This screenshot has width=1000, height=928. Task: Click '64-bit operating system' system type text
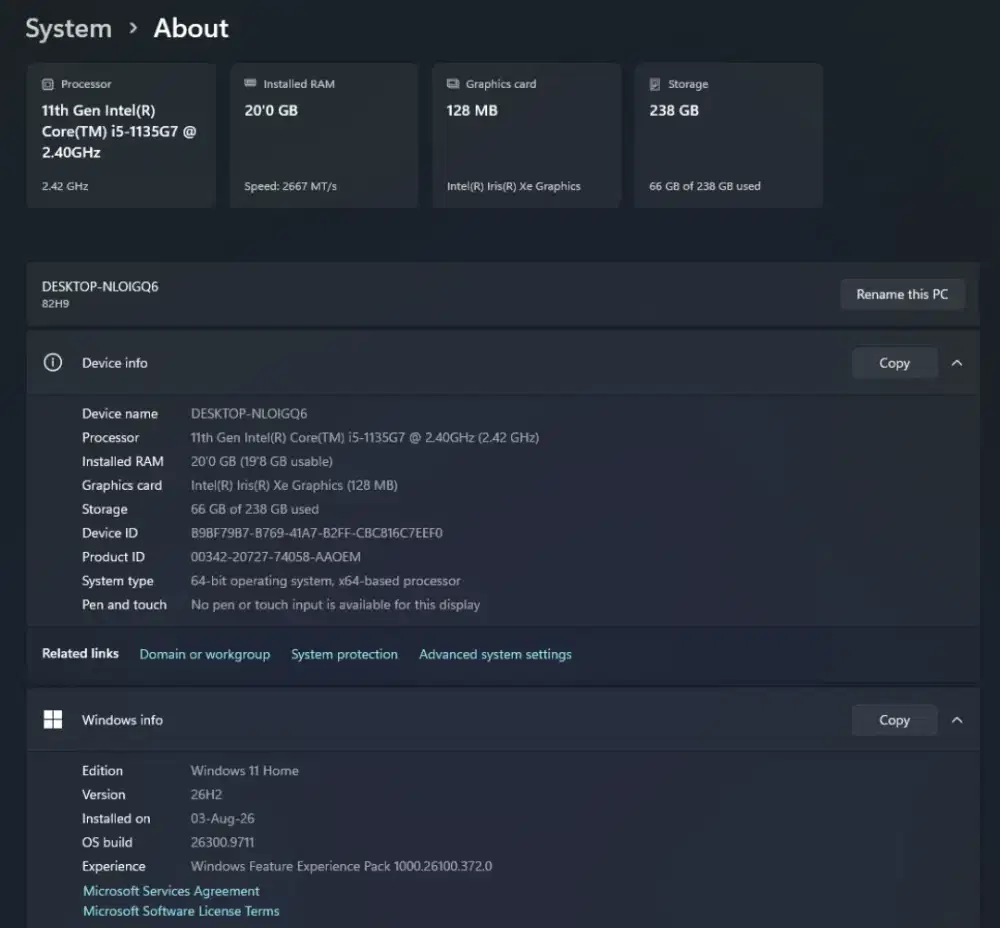325,581
